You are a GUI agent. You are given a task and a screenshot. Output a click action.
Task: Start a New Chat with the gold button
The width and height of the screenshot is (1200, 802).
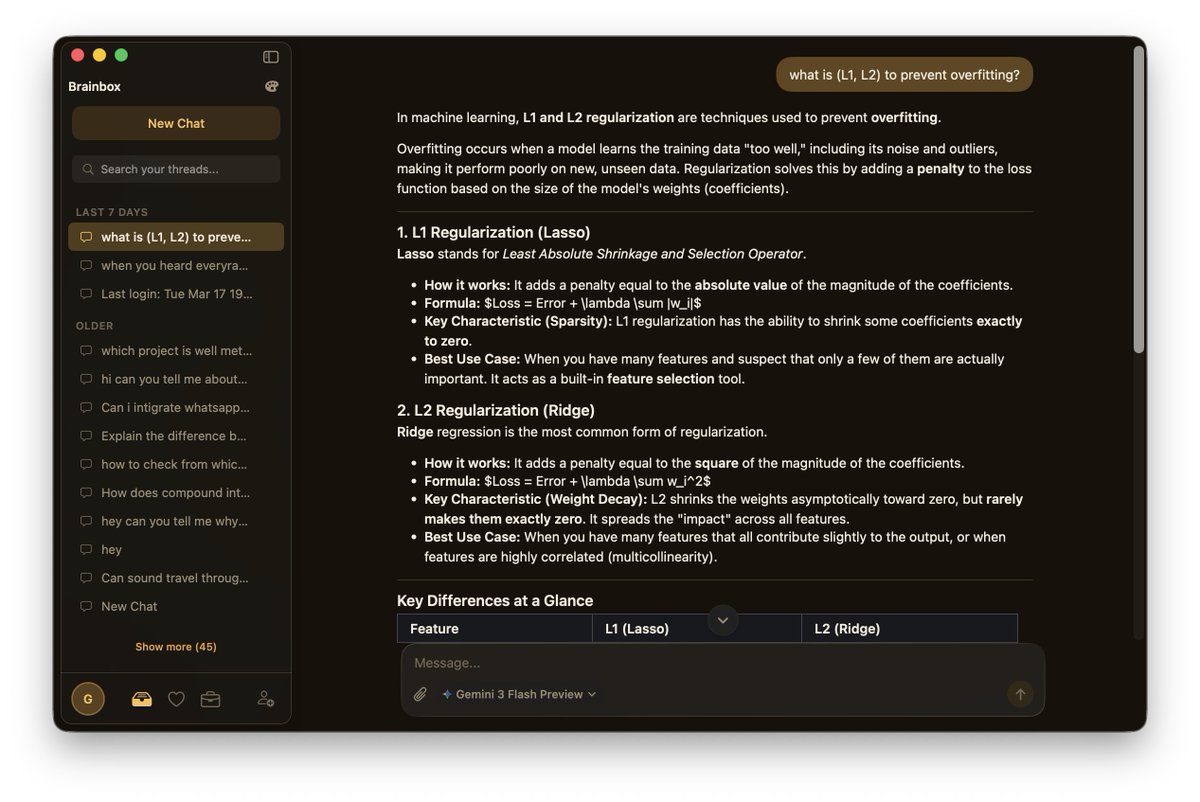176,123
